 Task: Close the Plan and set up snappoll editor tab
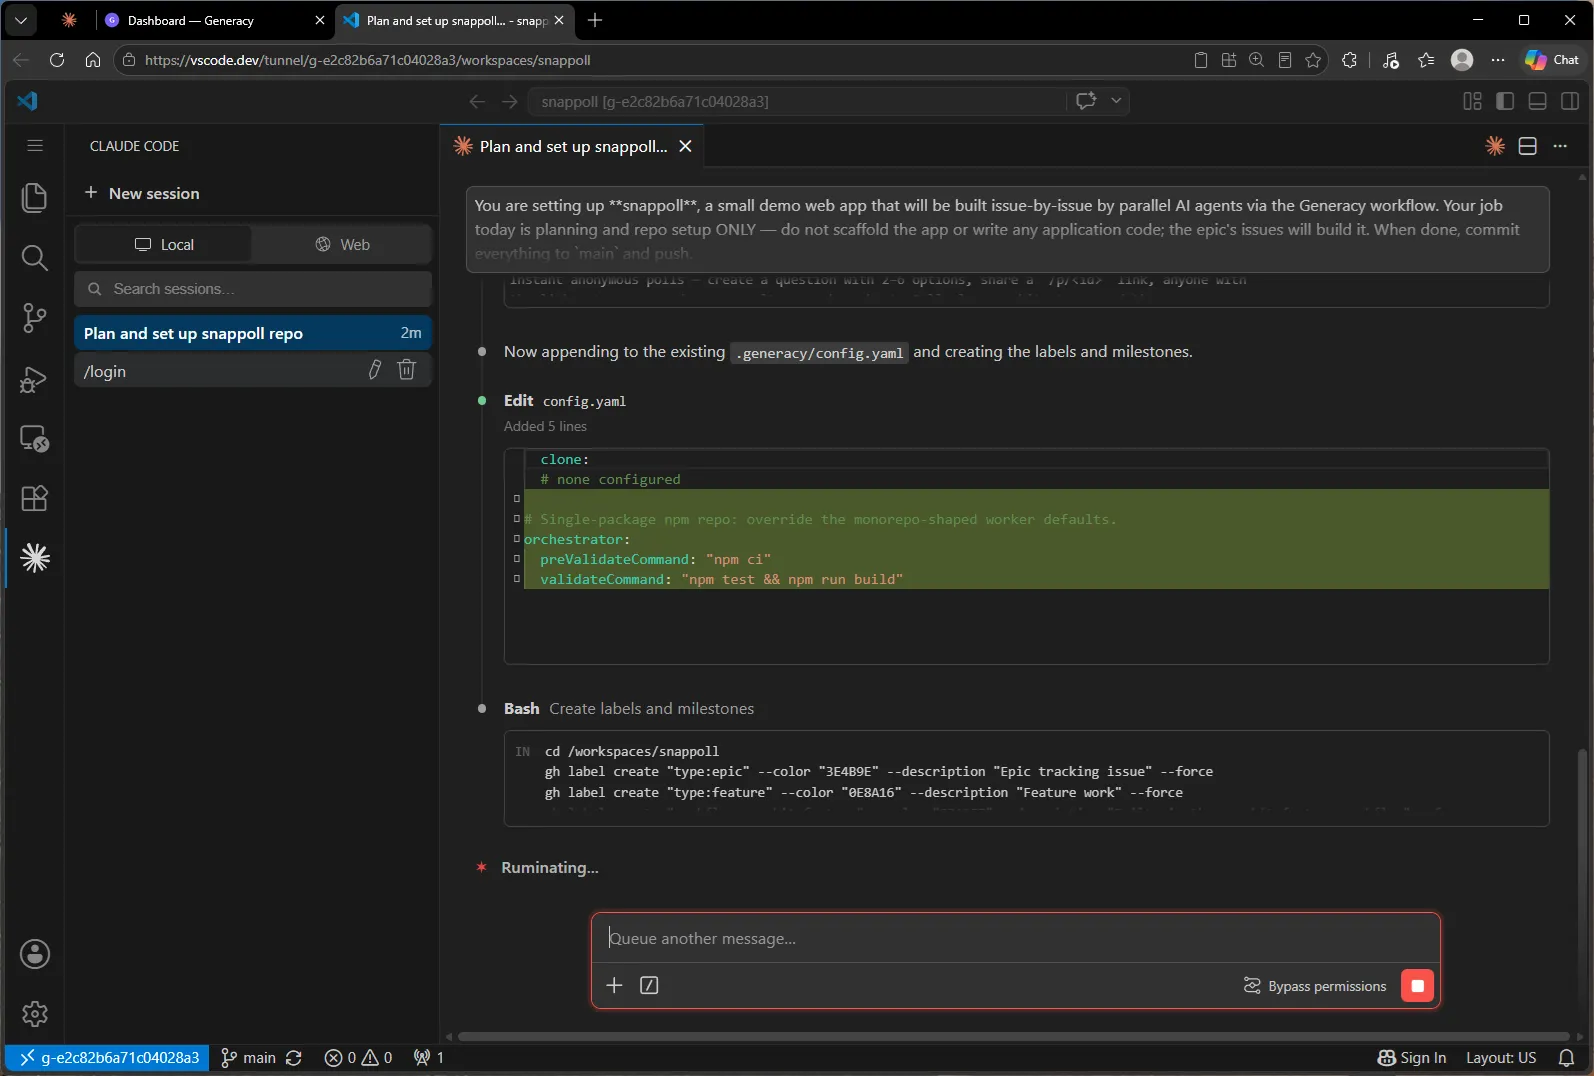(x=685, y=146)
